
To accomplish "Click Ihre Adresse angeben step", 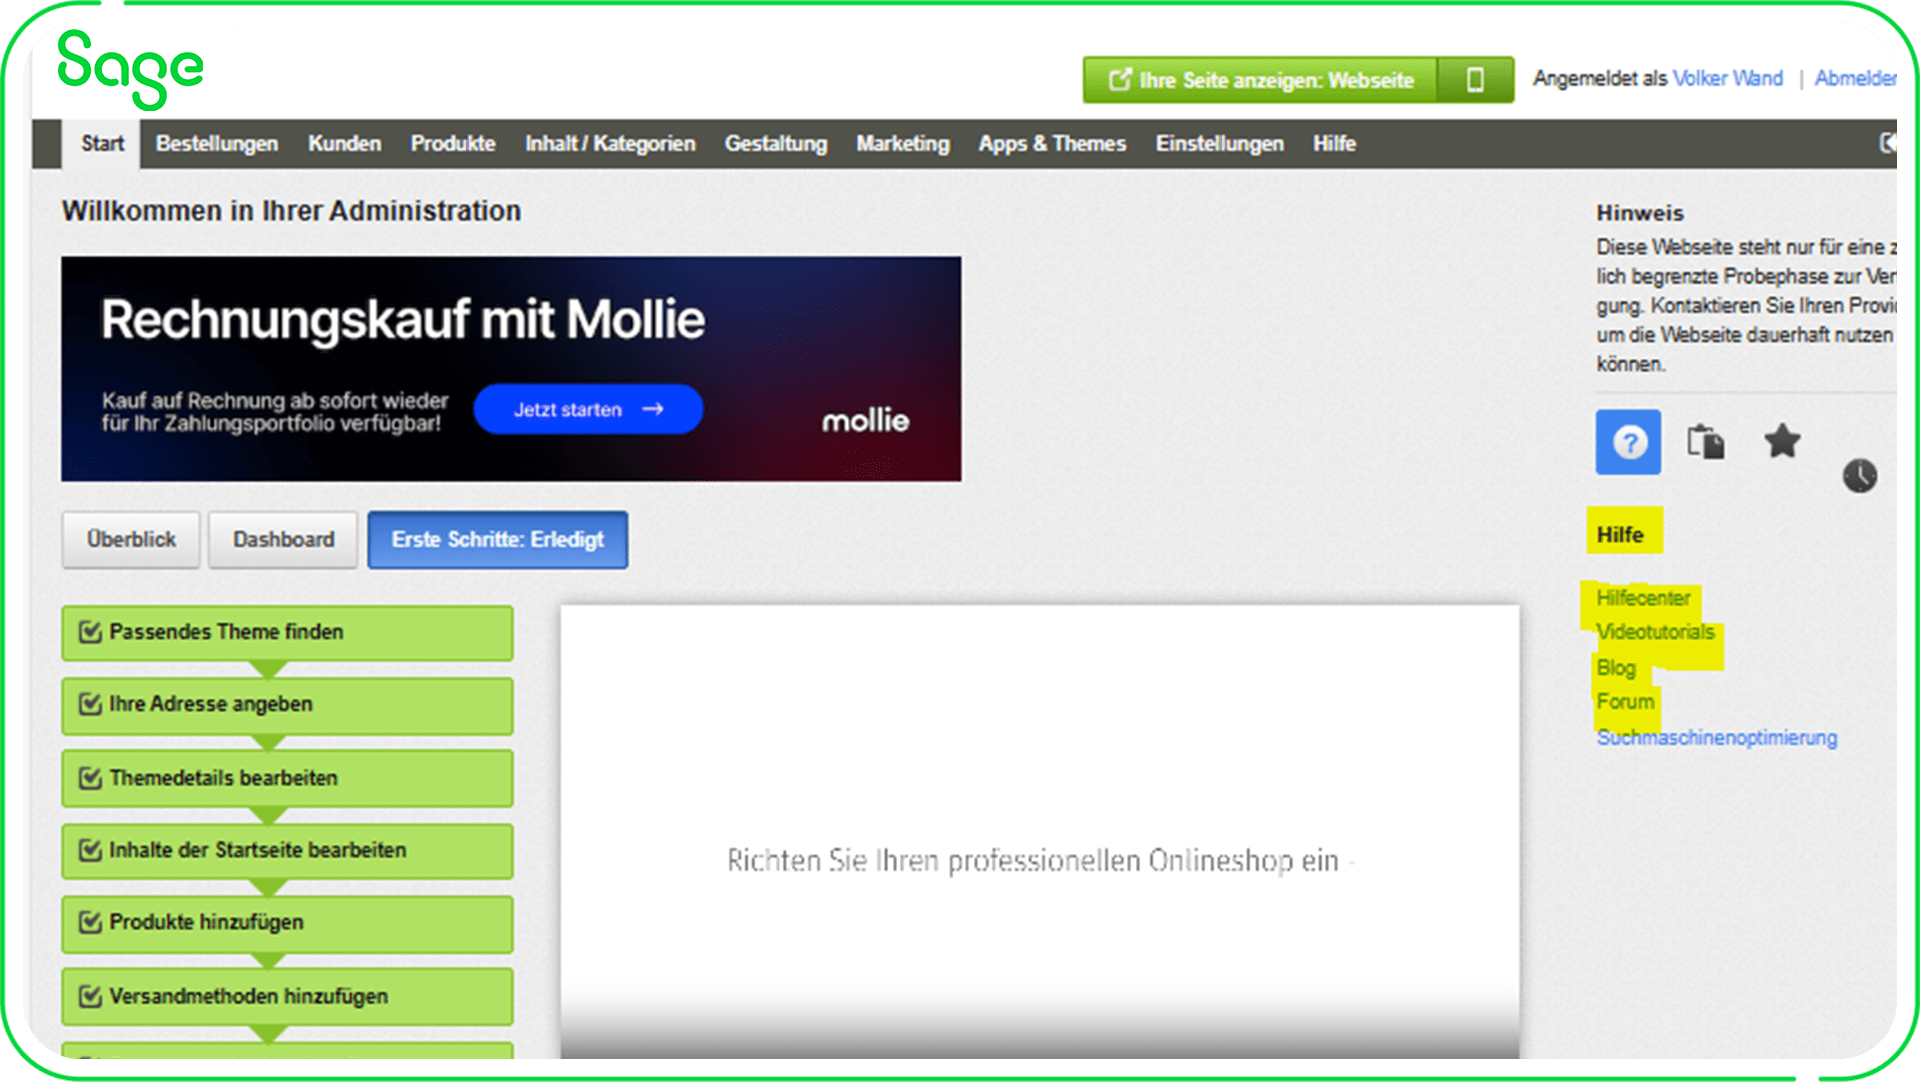I will [287, 705].
